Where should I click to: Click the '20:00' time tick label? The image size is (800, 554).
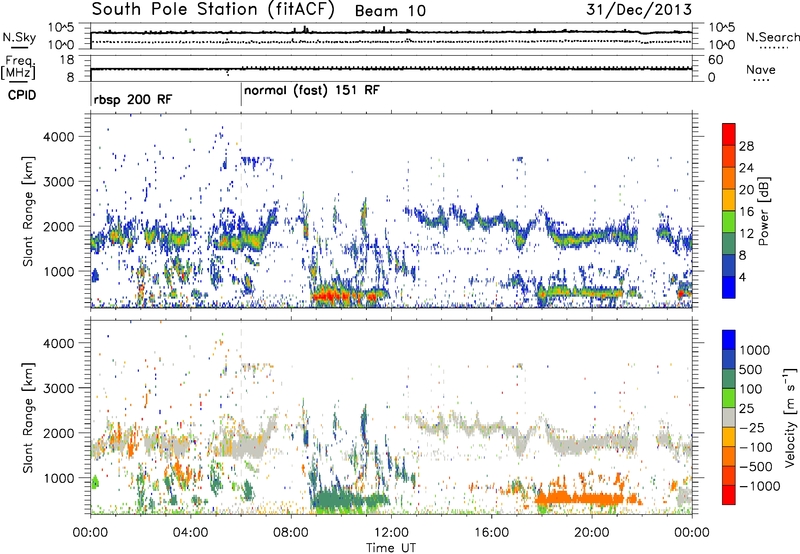591,533
